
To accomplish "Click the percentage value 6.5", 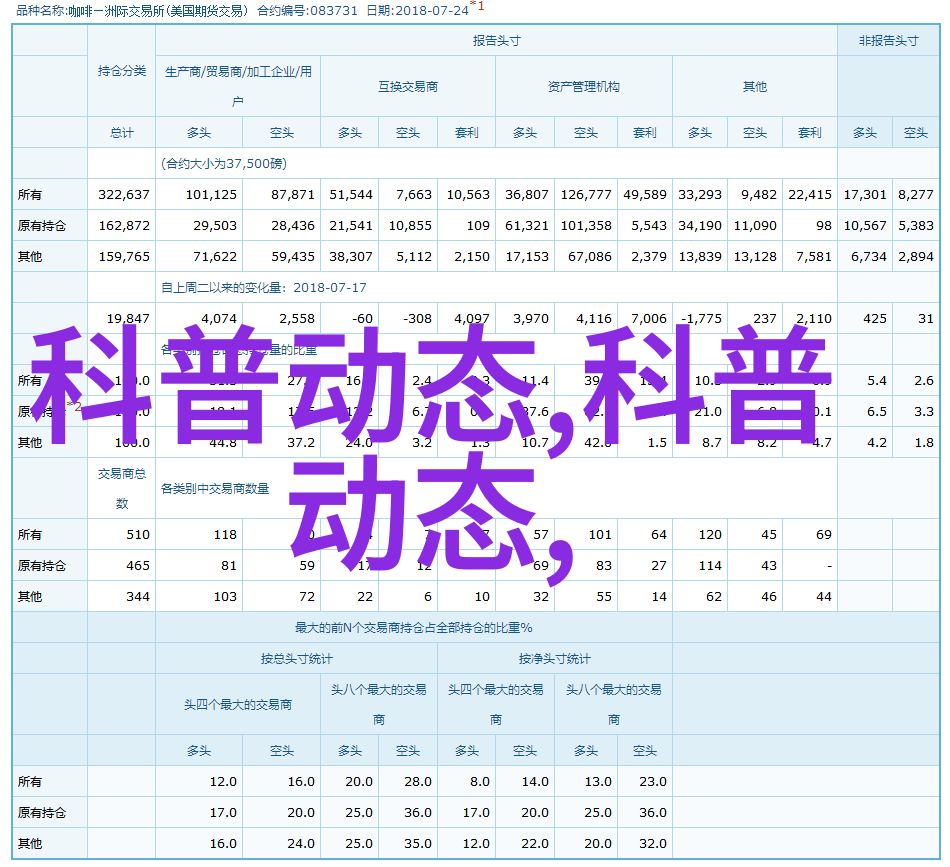I will [x=877, y=411].
